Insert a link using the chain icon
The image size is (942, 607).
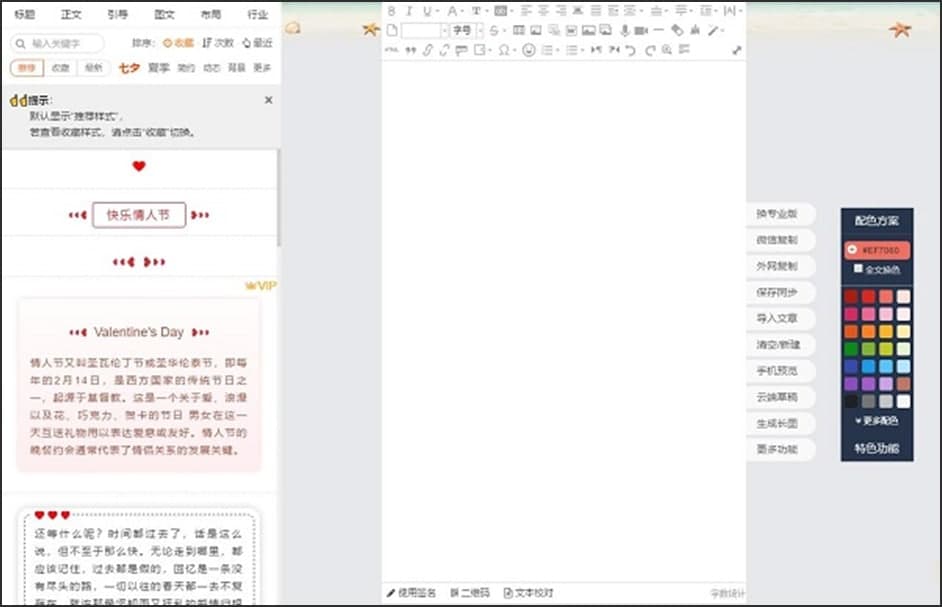point(428,50)
